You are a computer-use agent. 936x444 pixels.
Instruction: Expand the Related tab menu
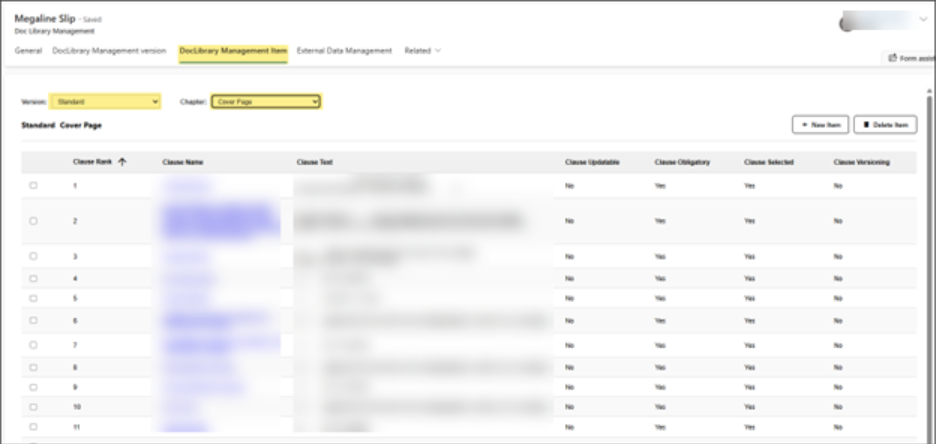[422, 51]
